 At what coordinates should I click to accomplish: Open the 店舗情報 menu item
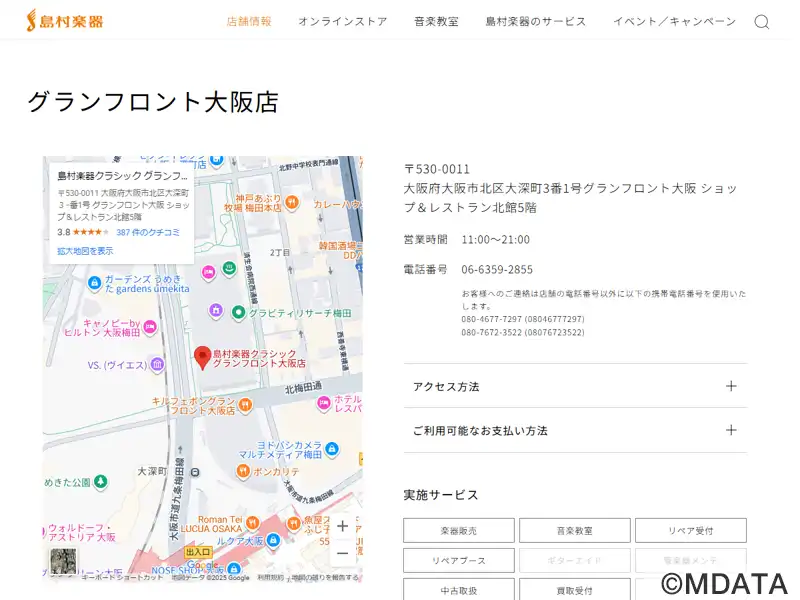249,21
